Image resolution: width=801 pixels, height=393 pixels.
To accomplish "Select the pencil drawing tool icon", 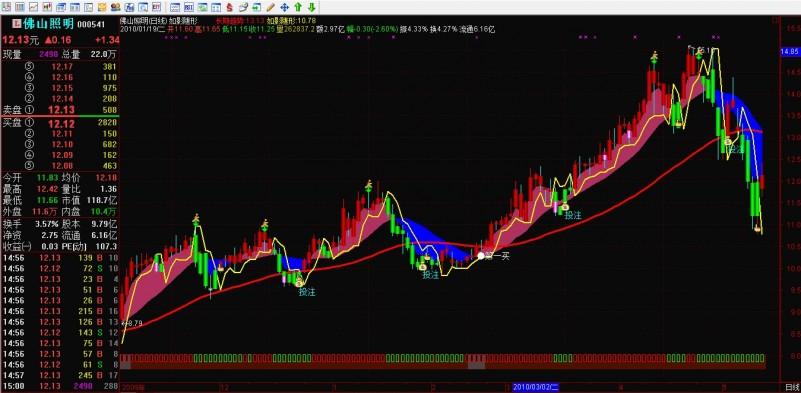I will (271, 7).
